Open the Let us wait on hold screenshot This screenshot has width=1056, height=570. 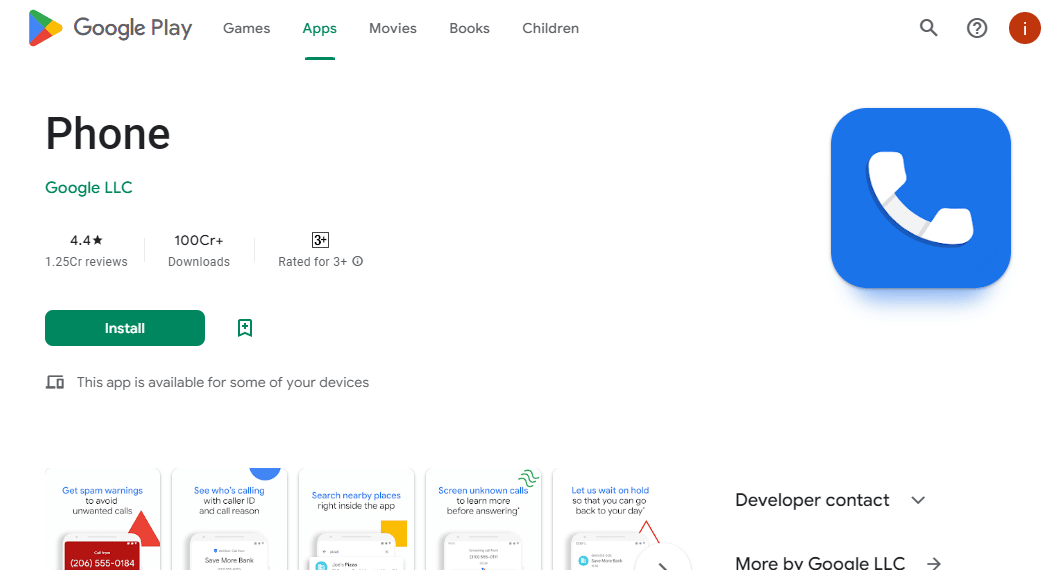coord(610,519)
